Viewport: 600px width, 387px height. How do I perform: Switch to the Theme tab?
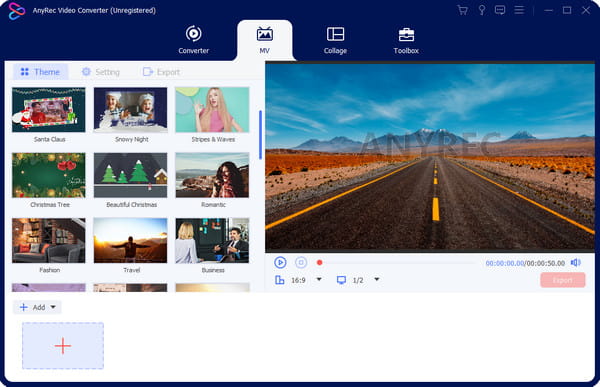[40, 72]
